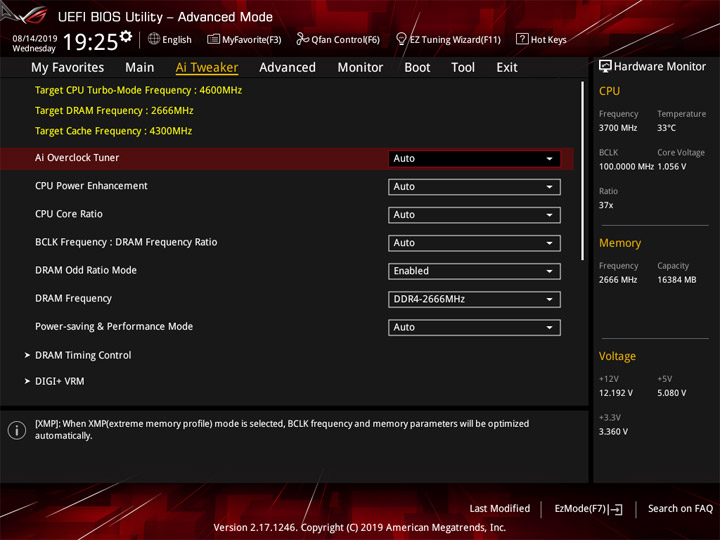Click the 08/14/2019 date text
This screenshot has width=720, height=540.
pos(34,39)
